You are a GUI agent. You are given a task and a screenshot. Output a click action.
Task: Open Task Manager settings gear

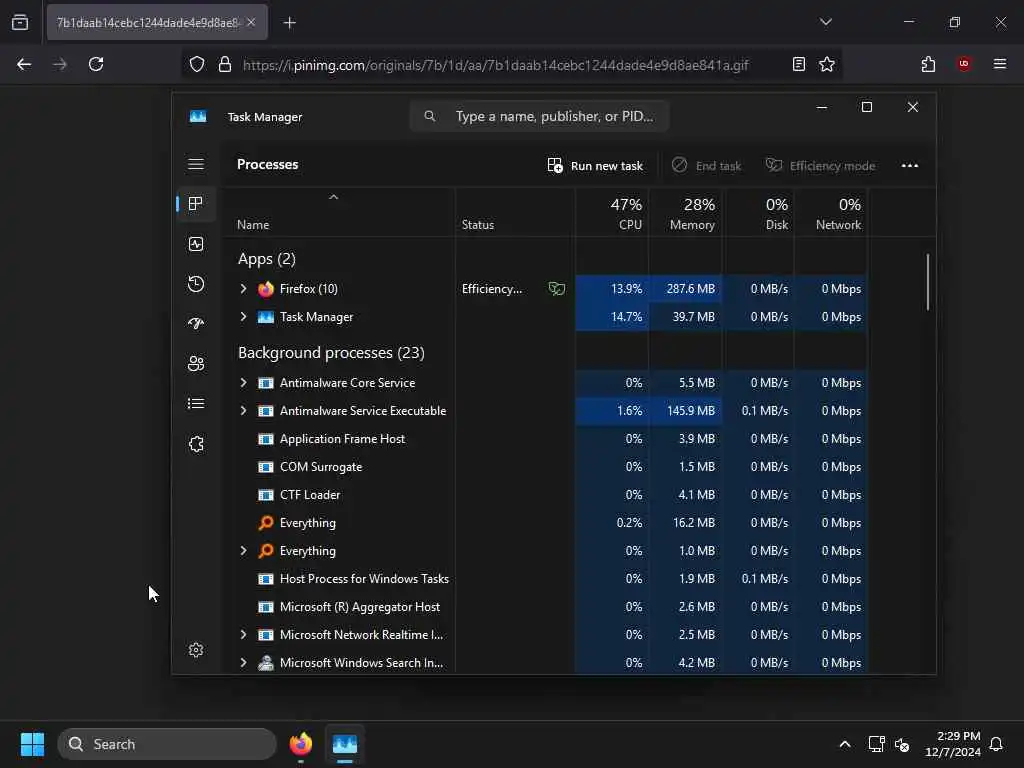tap(196, 650)
